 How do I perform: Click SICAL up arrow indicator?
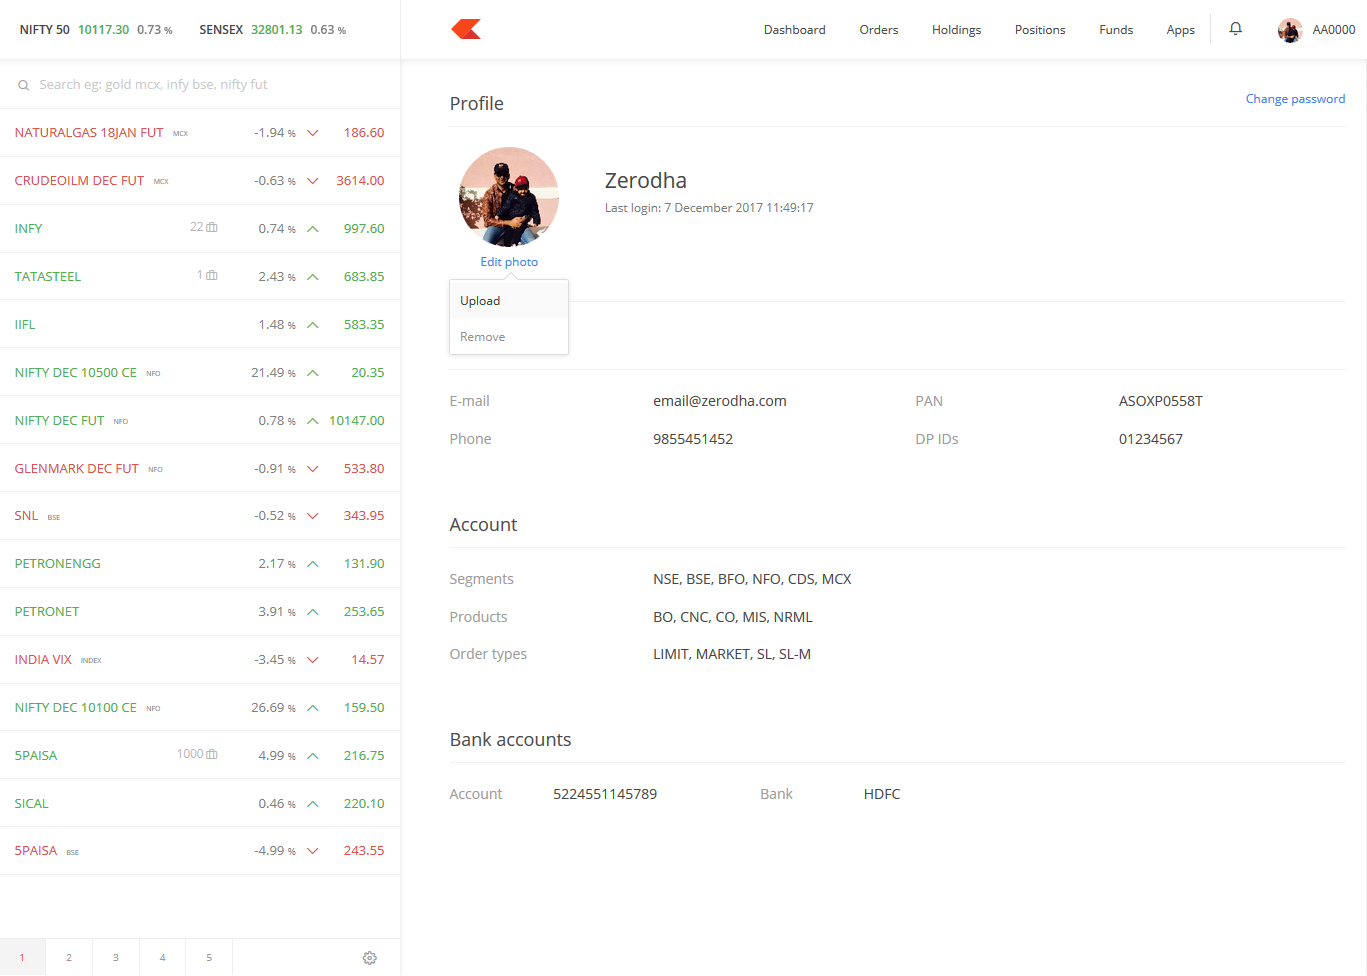tap(313, 804)
